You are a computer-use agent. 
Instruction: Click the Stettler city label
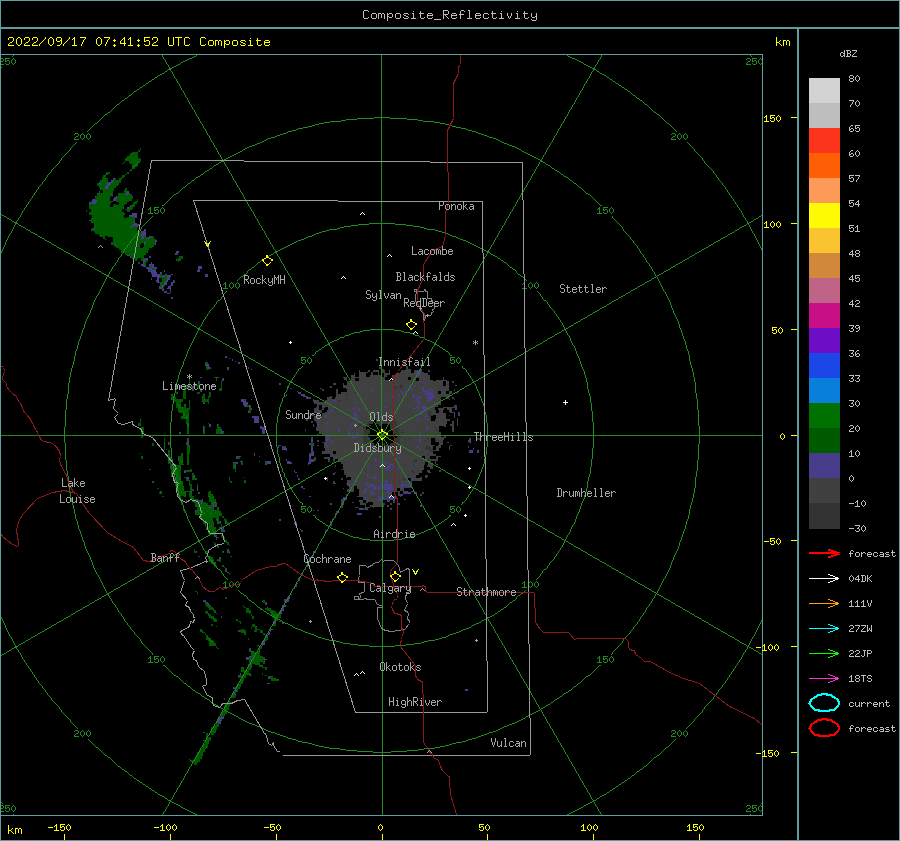tap(583, 289)
